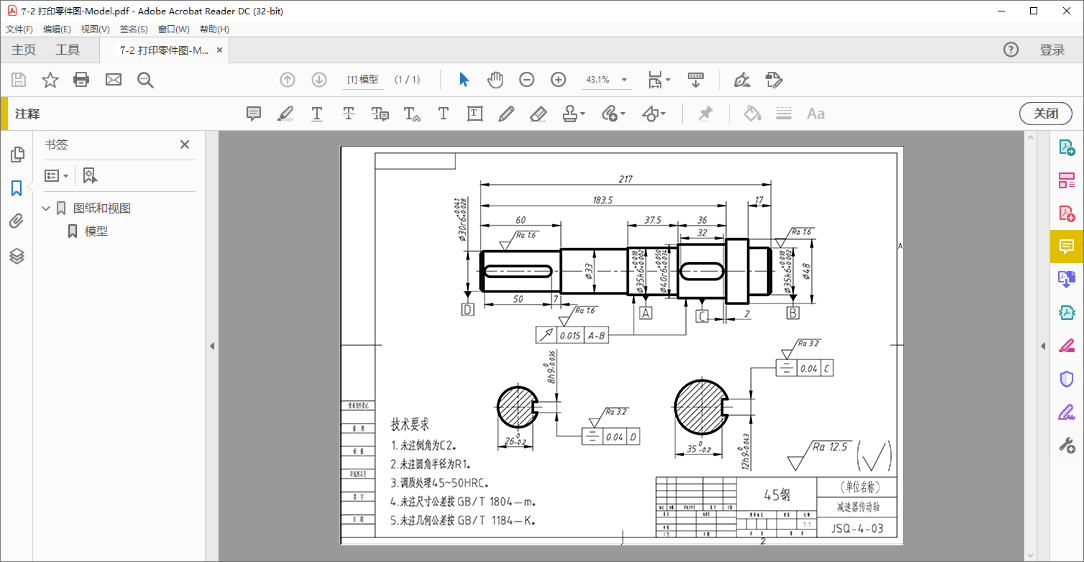Click the help question mark icon

pyautogui.click(x=1011, y=50)
